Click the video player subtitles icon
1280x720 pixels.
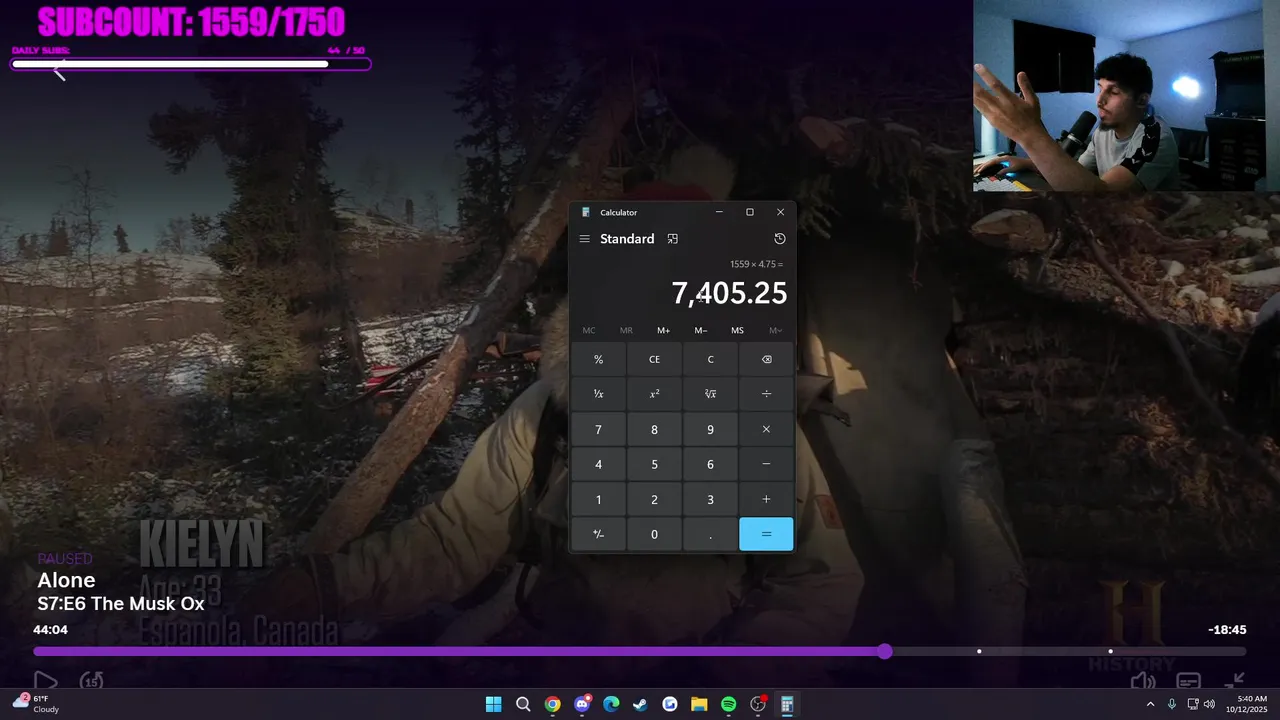coord(1188,682)
